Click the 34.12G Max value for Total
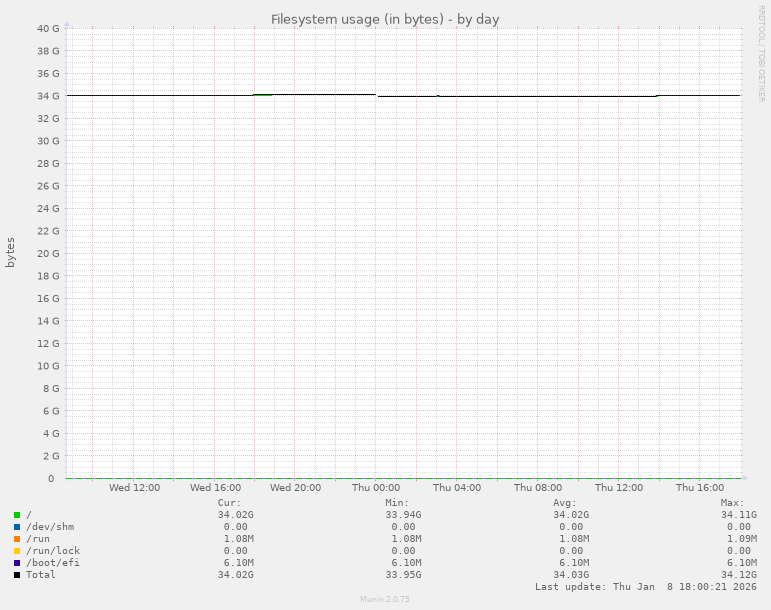771x610 pixels. pos(739,575)
